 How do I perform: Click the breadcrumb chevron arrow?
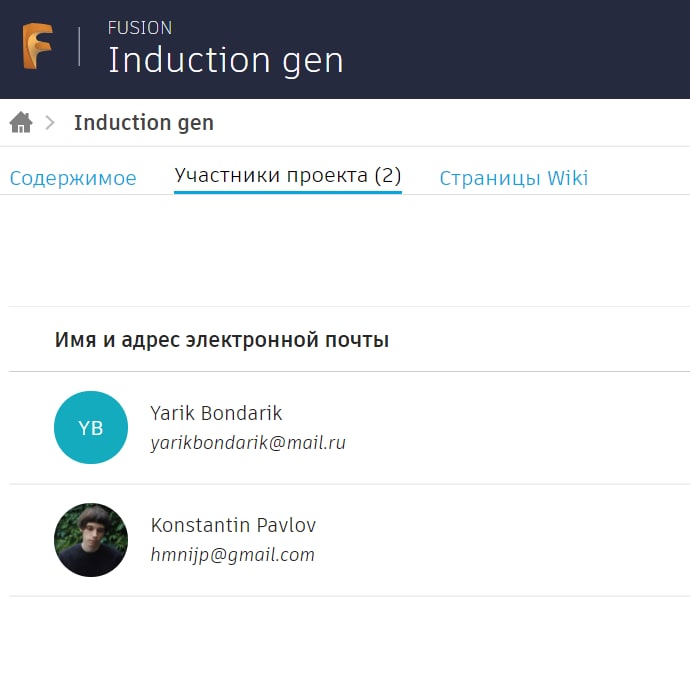50,123
